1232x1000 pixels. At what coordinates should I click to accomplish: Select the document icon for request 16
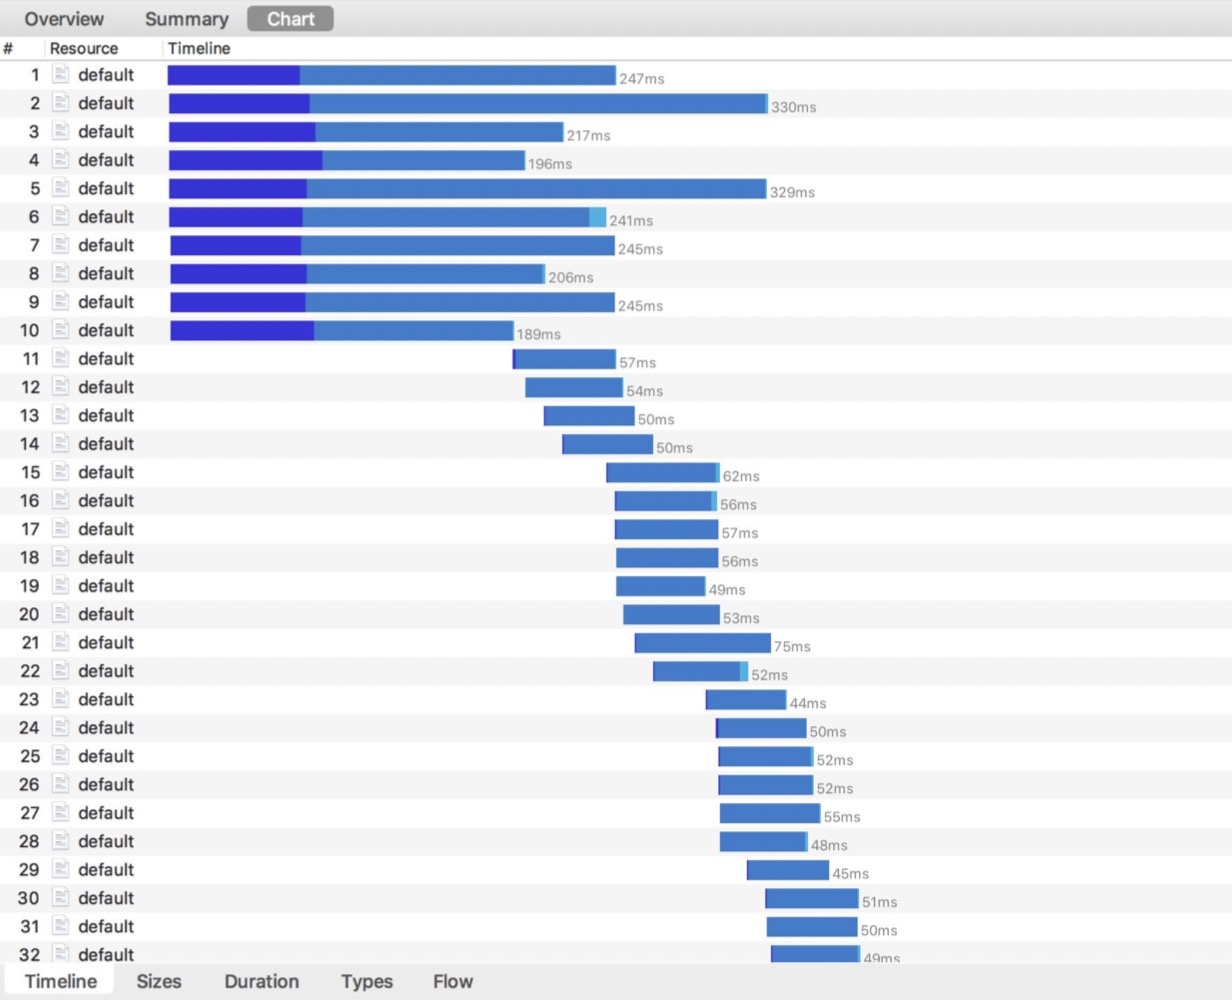pos(61,500)
